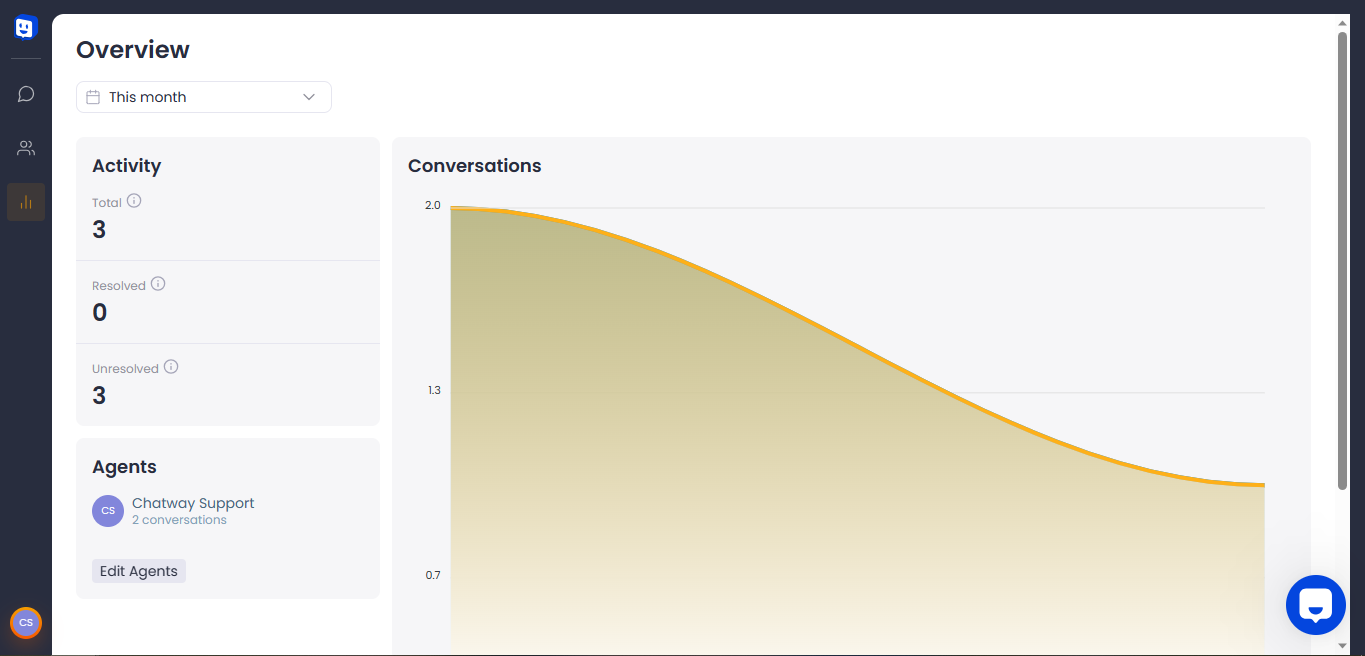Click the Unresolved count value 3
The width and height of the screenshot is (1365, 656).
coord(99,396)
